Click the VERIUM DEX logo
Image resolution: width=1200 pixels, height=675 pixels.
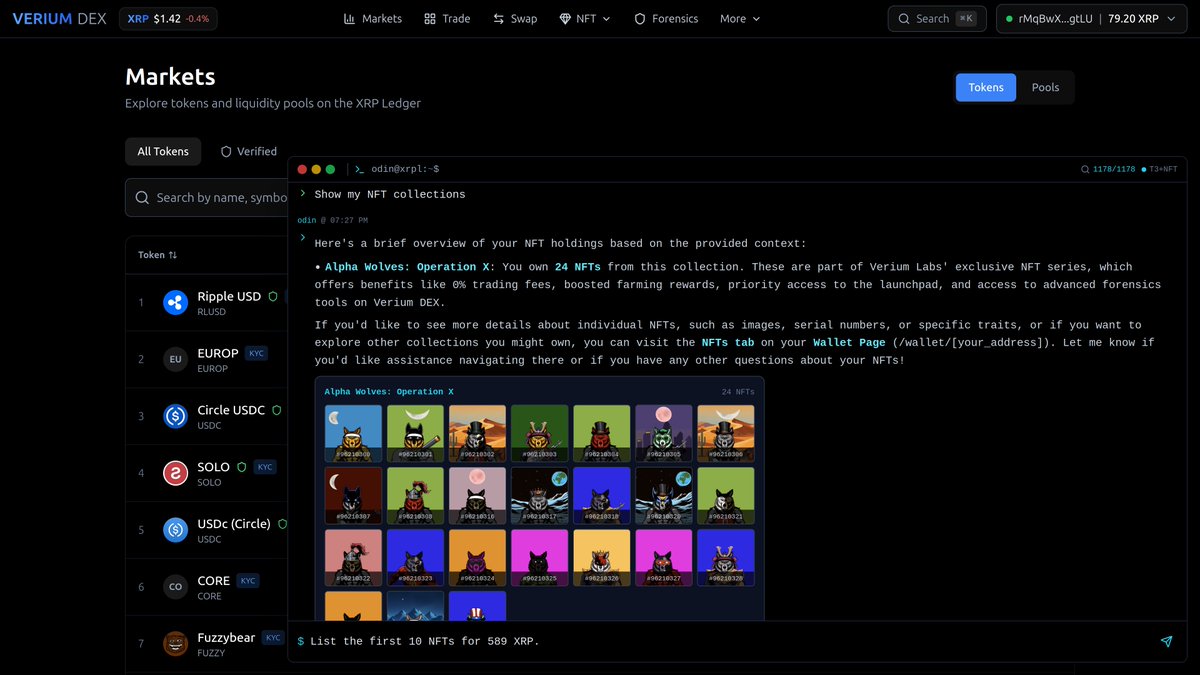tap(57, 18)
